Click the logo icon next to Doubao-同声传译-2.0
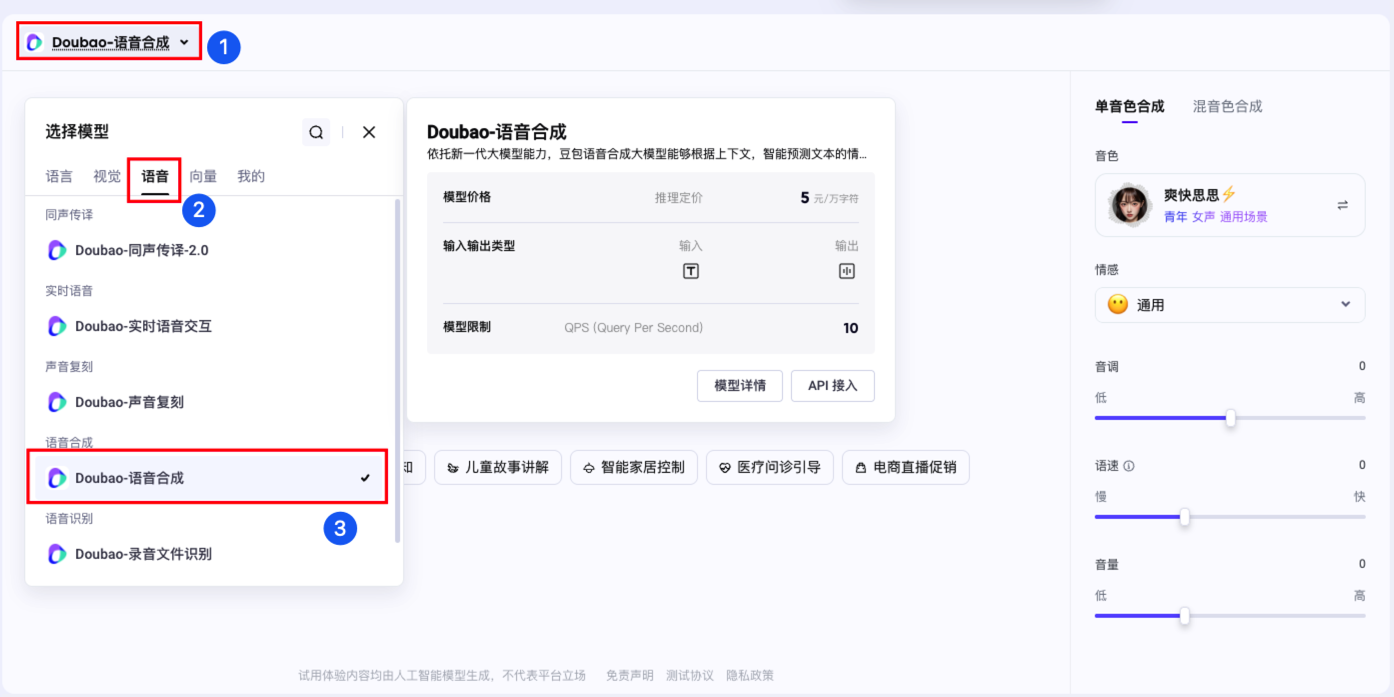Viewport: 1394px width, 697px height. pyautogui.click(x=57, y=250)
